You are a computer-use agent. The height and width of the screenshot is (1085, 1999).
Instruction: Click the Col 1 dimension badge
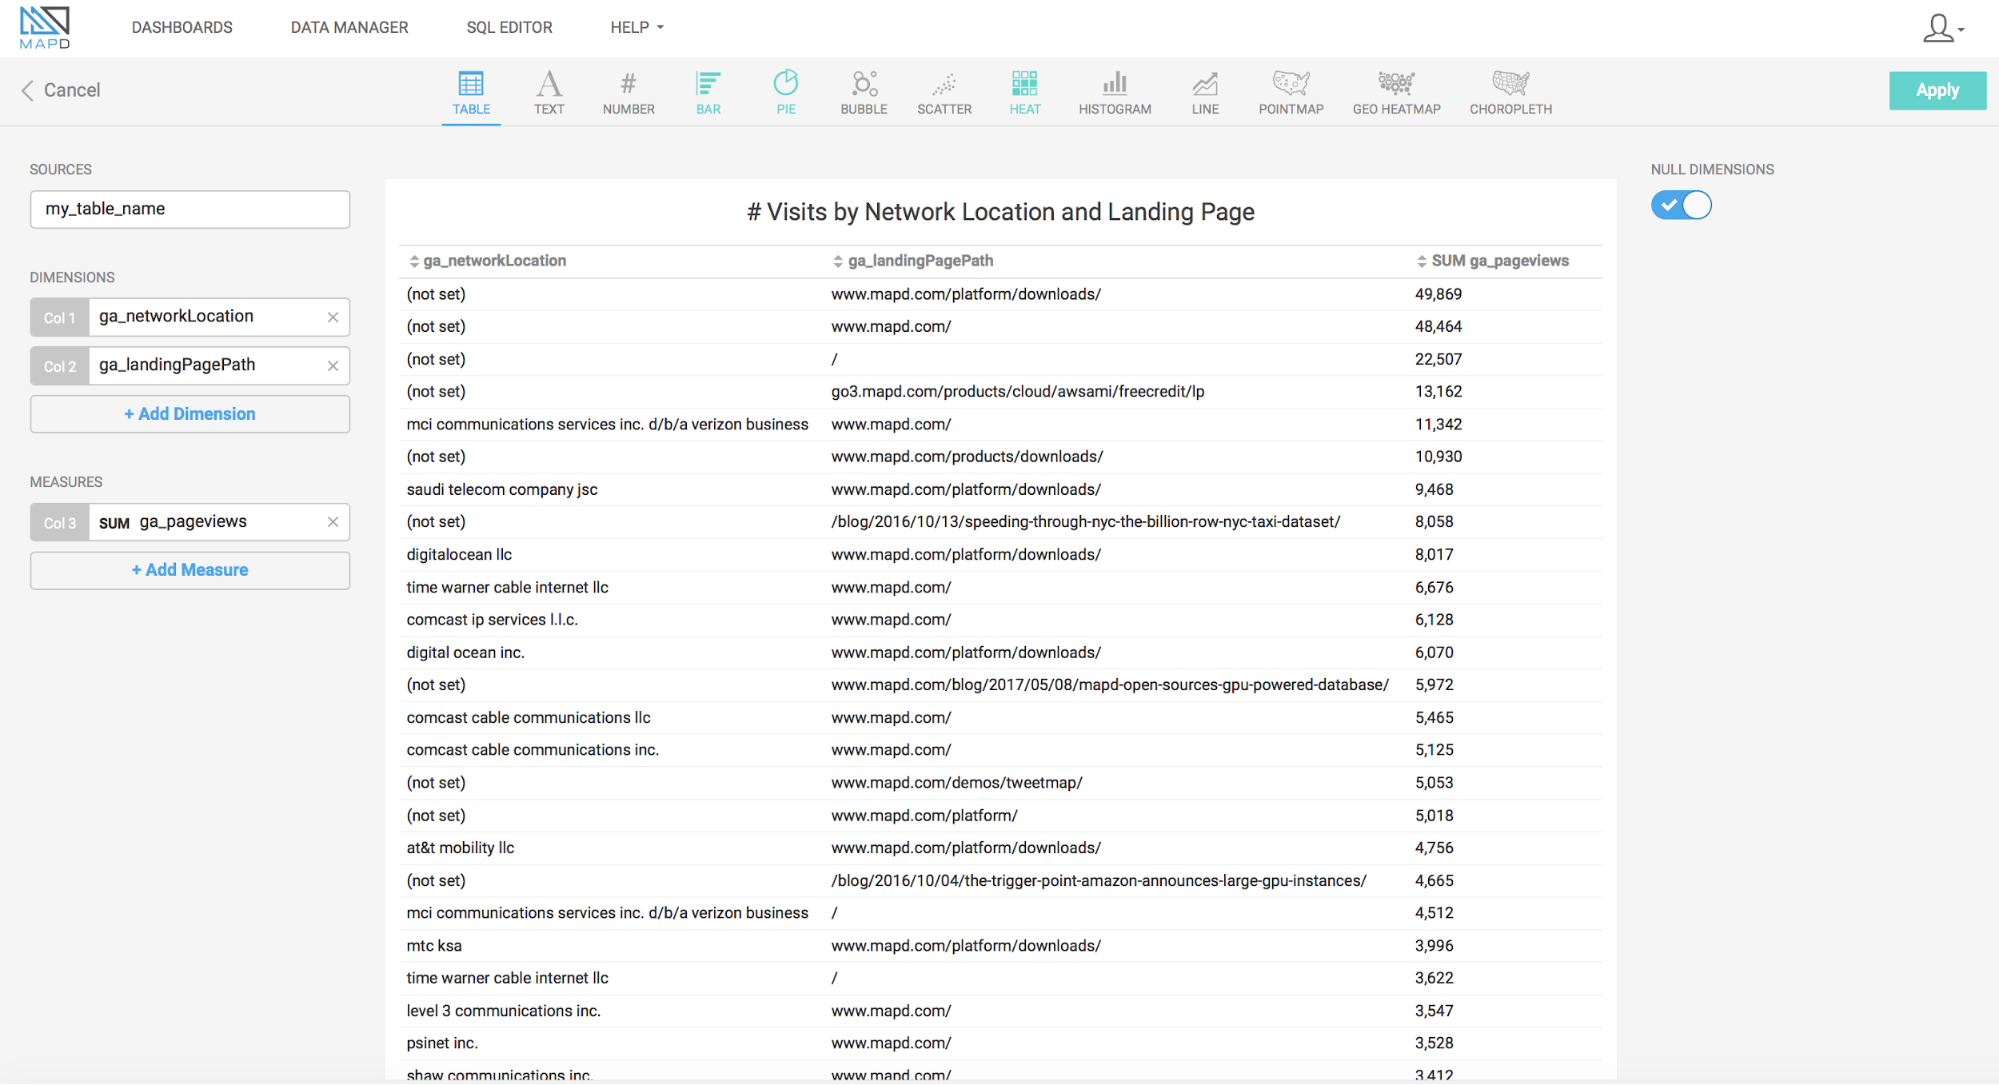(60, 317)
